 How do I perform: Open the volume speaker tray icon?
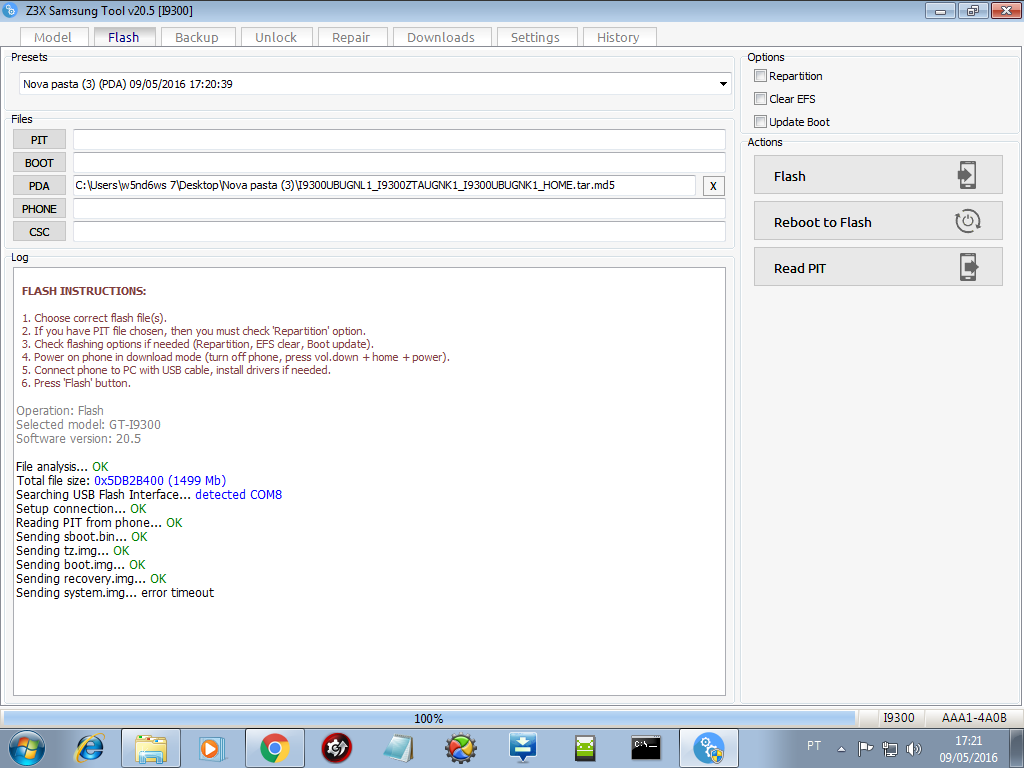[x=914, y=748]
